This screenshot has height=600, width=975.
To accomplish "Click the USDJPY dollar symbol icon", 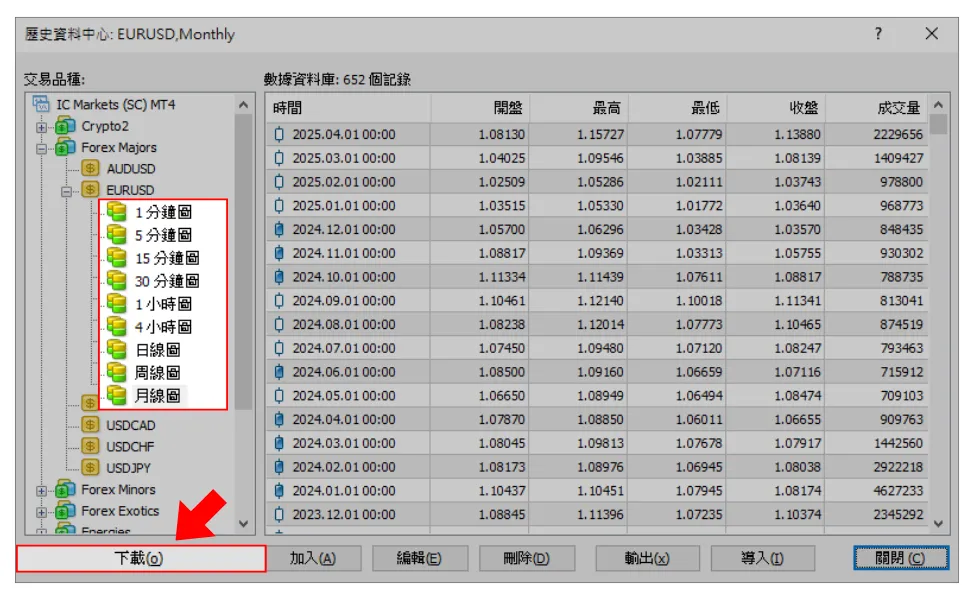I will [x=91, y=467].
